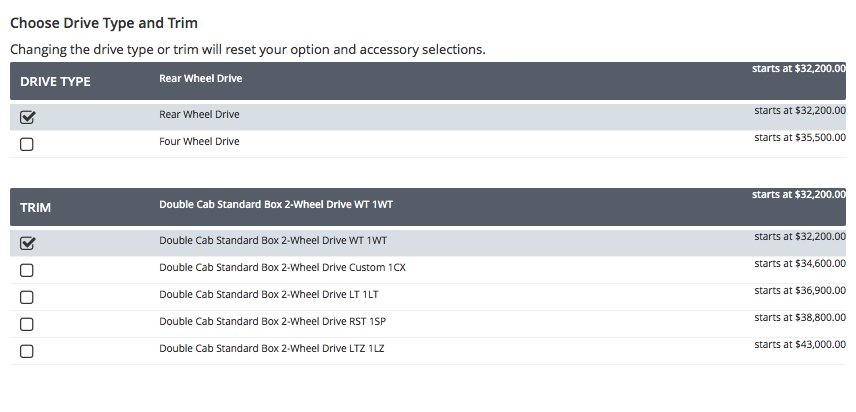Click the $34,600.00 starting price
856x412 pixels.
[799, 264]
